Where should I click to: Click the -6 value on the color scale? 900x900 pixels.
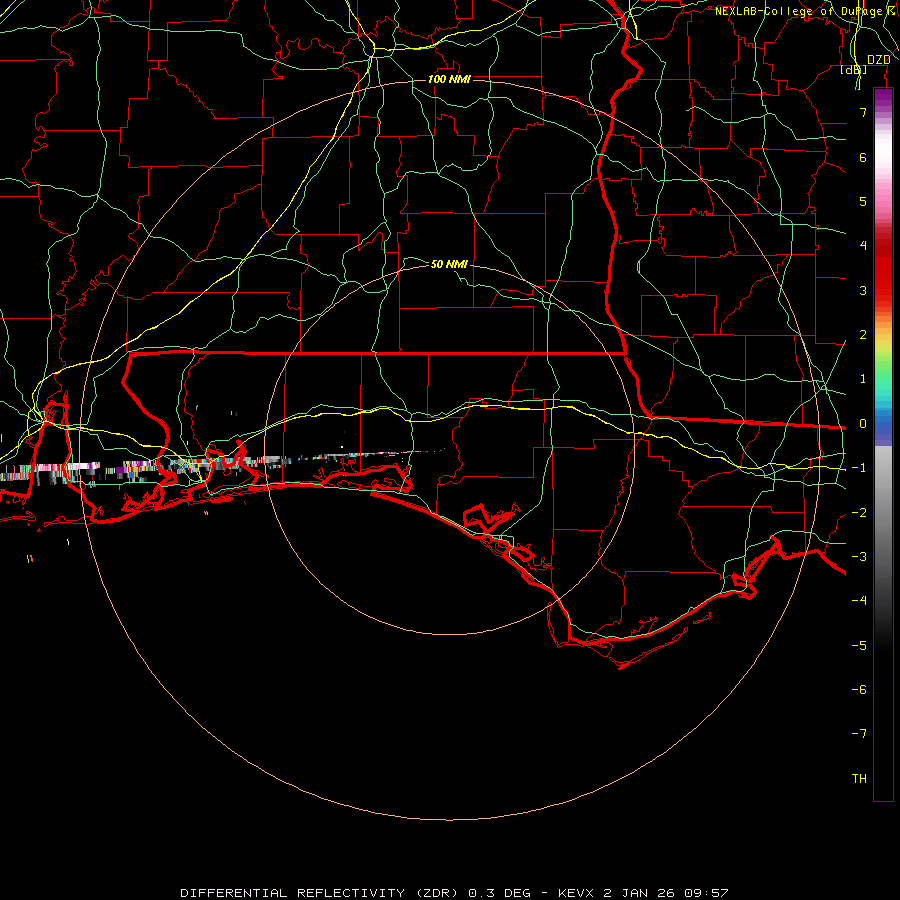[x=859, y=690]
